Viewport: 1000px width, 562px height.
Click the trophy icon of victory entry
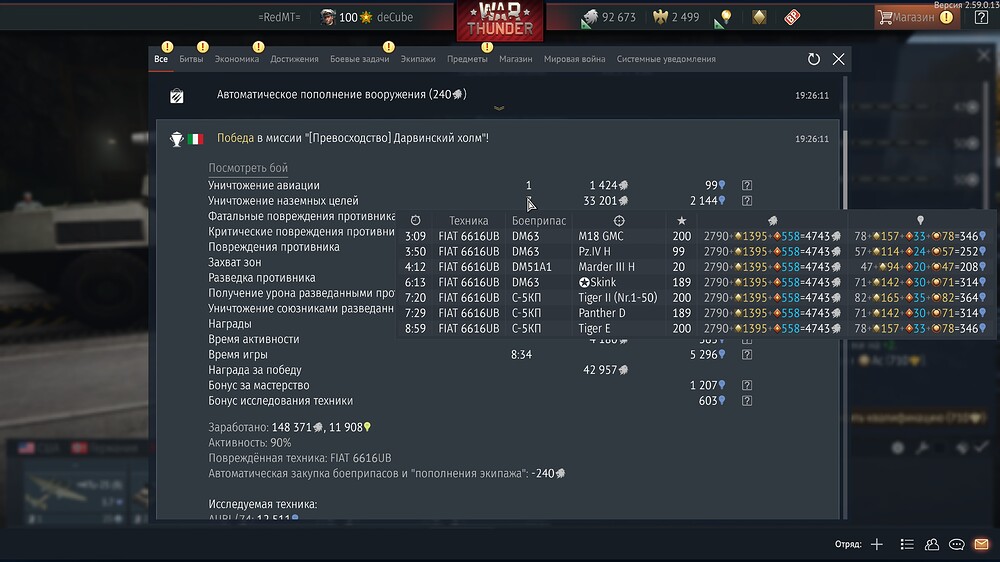[177, 139]
